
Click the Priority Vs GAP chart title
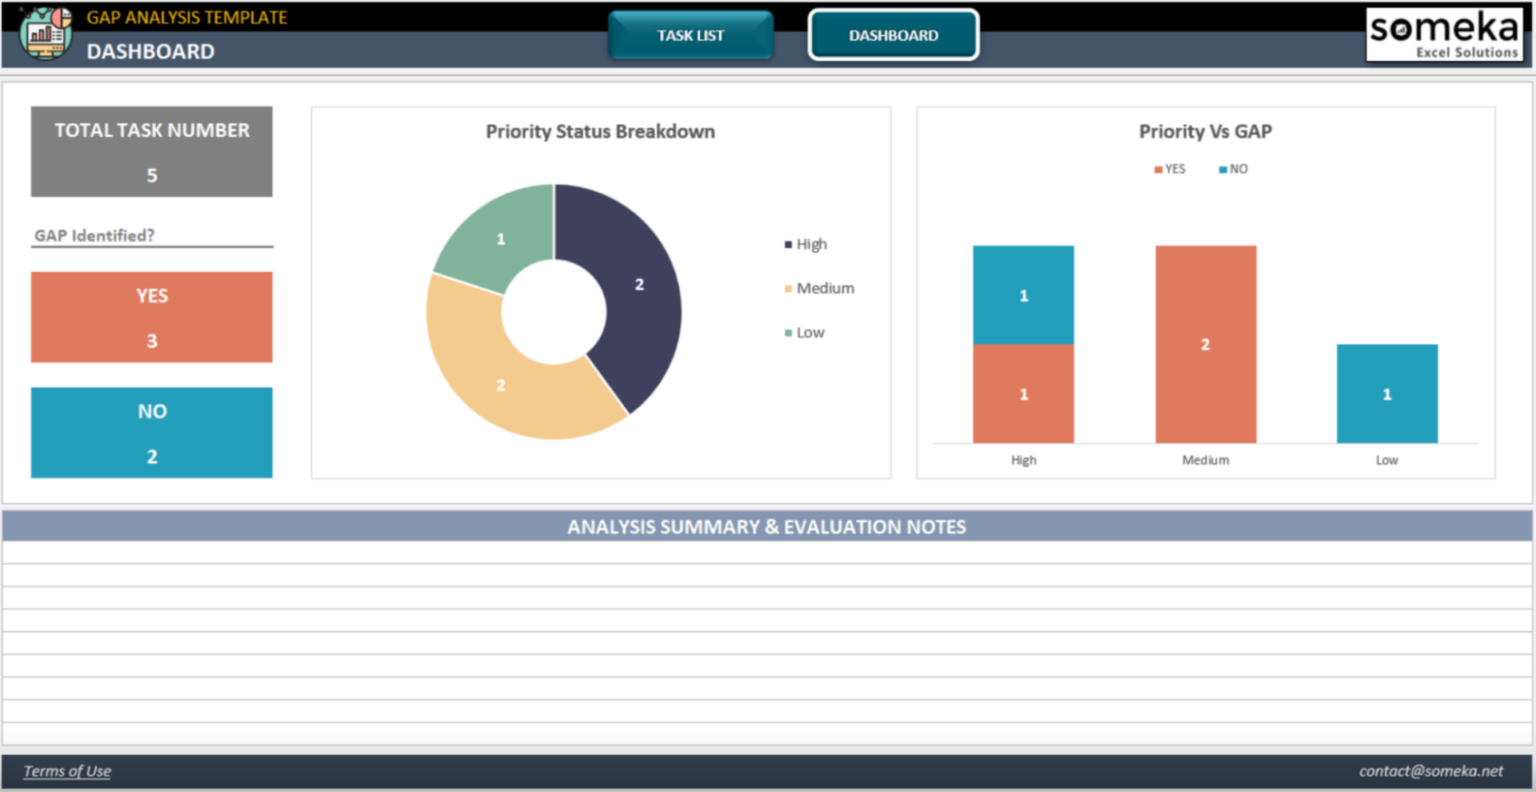pyautogui.click(x=1204, y=131)
